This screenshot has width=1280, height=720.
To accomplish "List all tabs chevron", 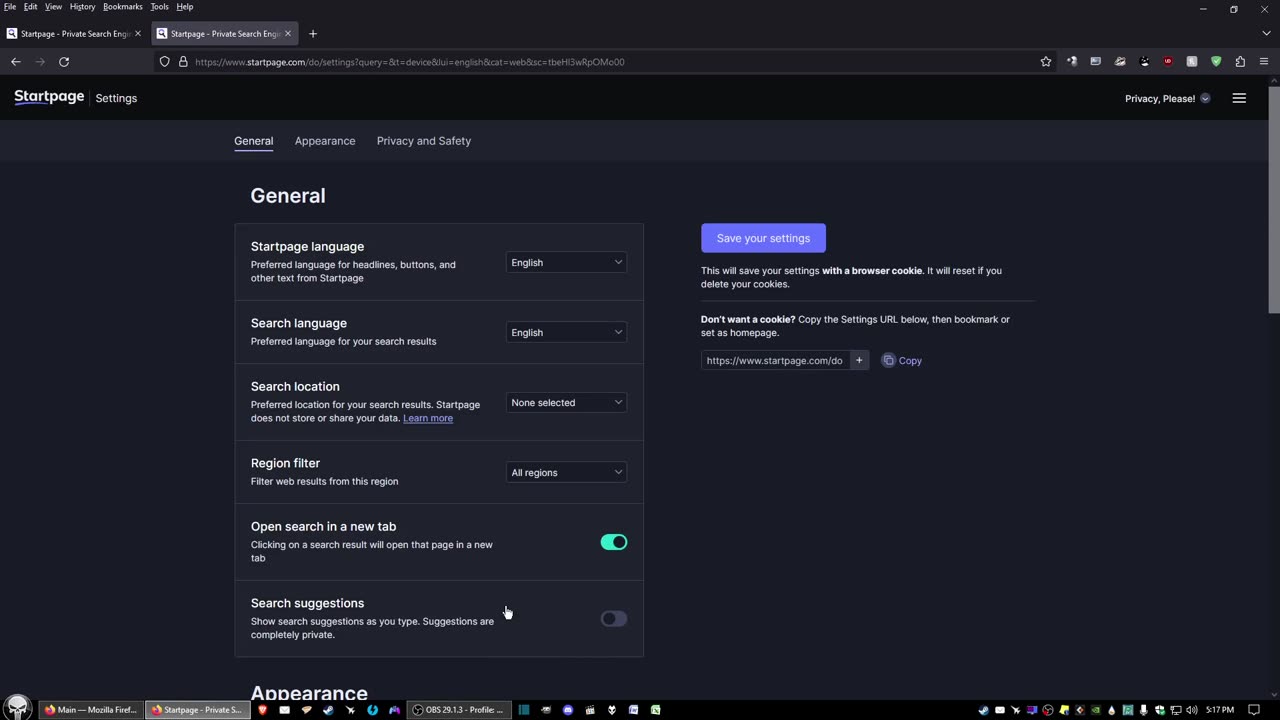I will (x=1266, y=33).
